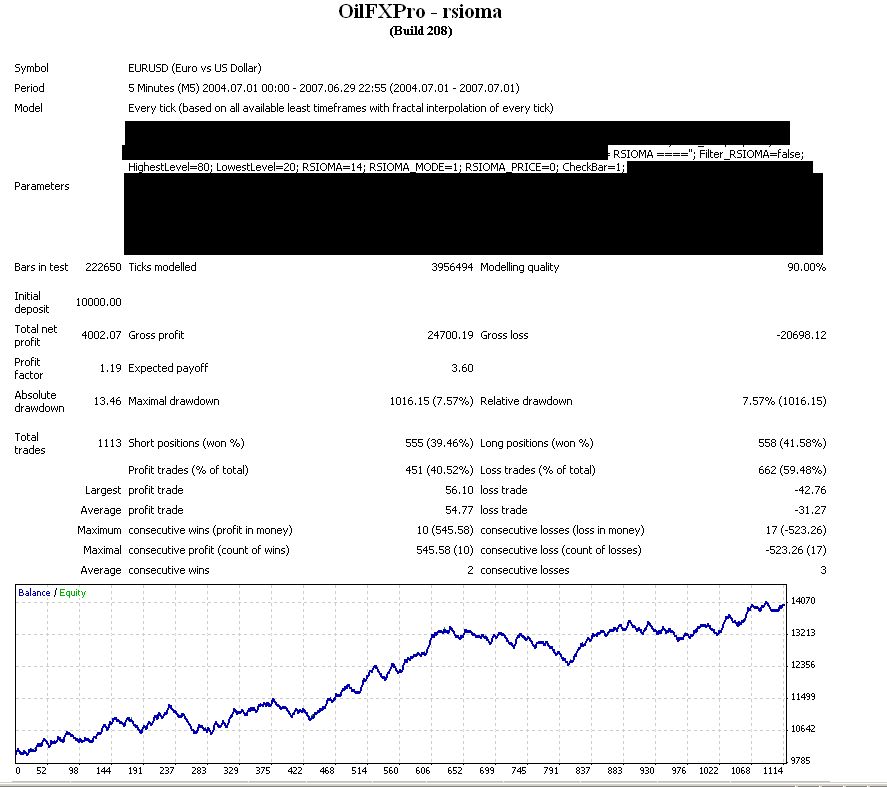Viewport: 887px width, 787px height.
Task: Click the 'Expected payoff' label
Action: (x=168, y=368)
